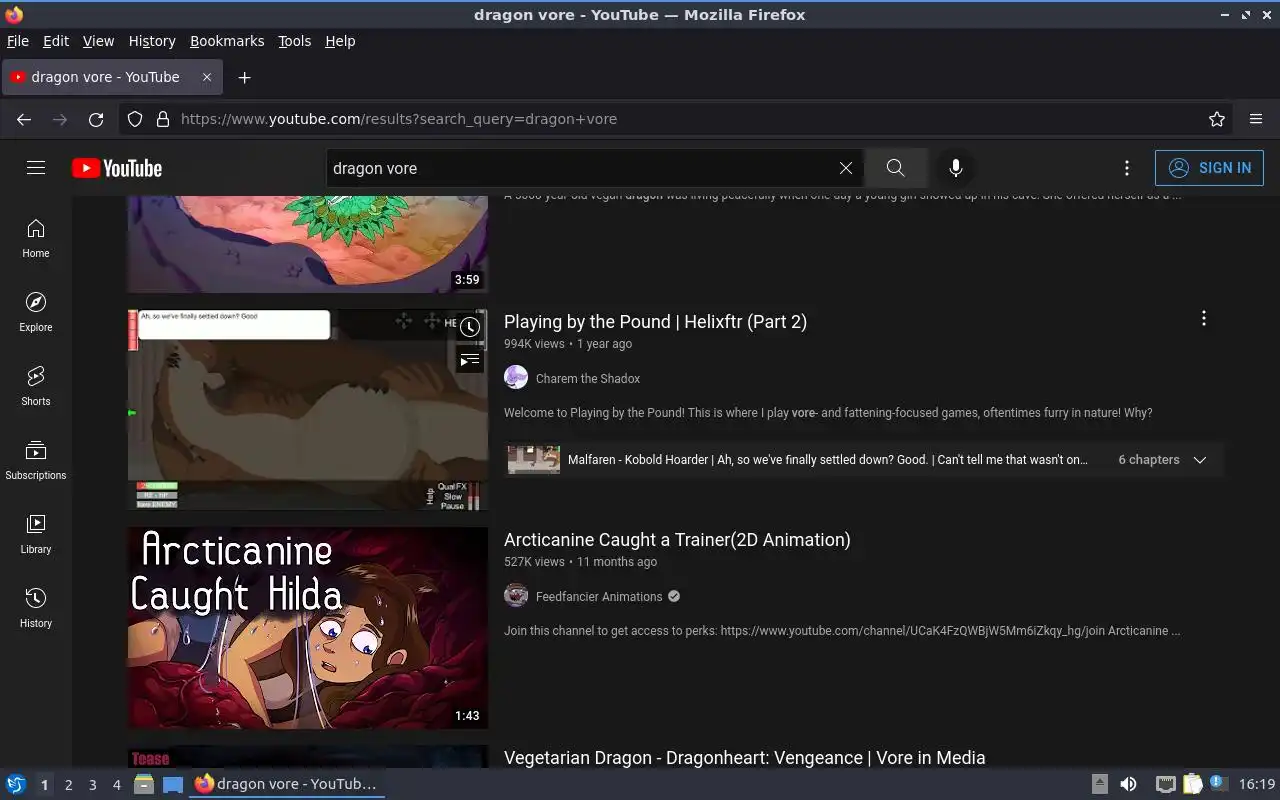The image size is (1280, 800).
Task: Open the File menu
Action: pyautogui.click(x=18, y=41)
